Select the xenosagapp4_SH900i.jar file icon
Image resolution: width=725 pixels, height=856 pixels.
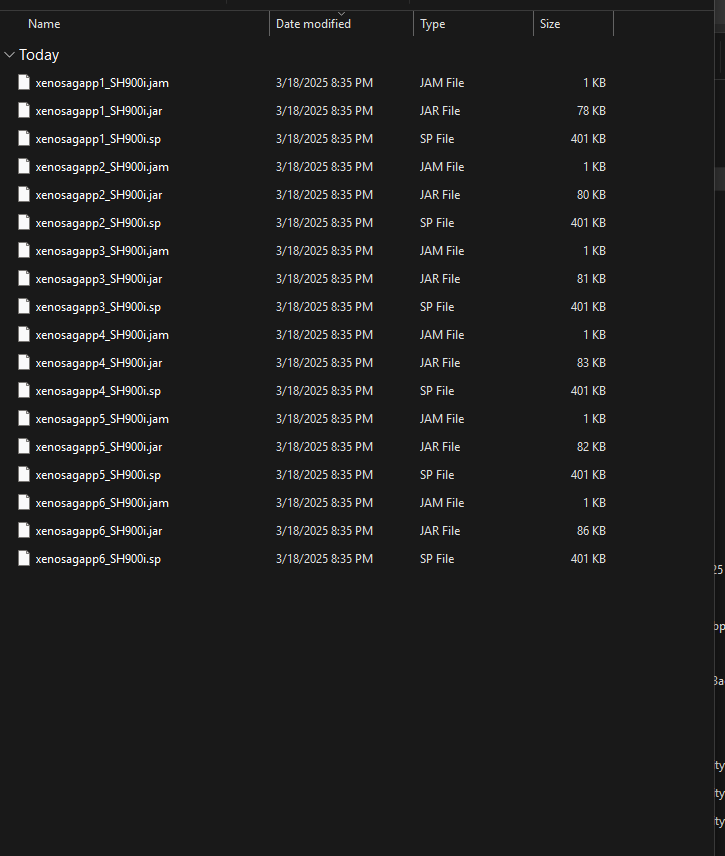point(24,363)
